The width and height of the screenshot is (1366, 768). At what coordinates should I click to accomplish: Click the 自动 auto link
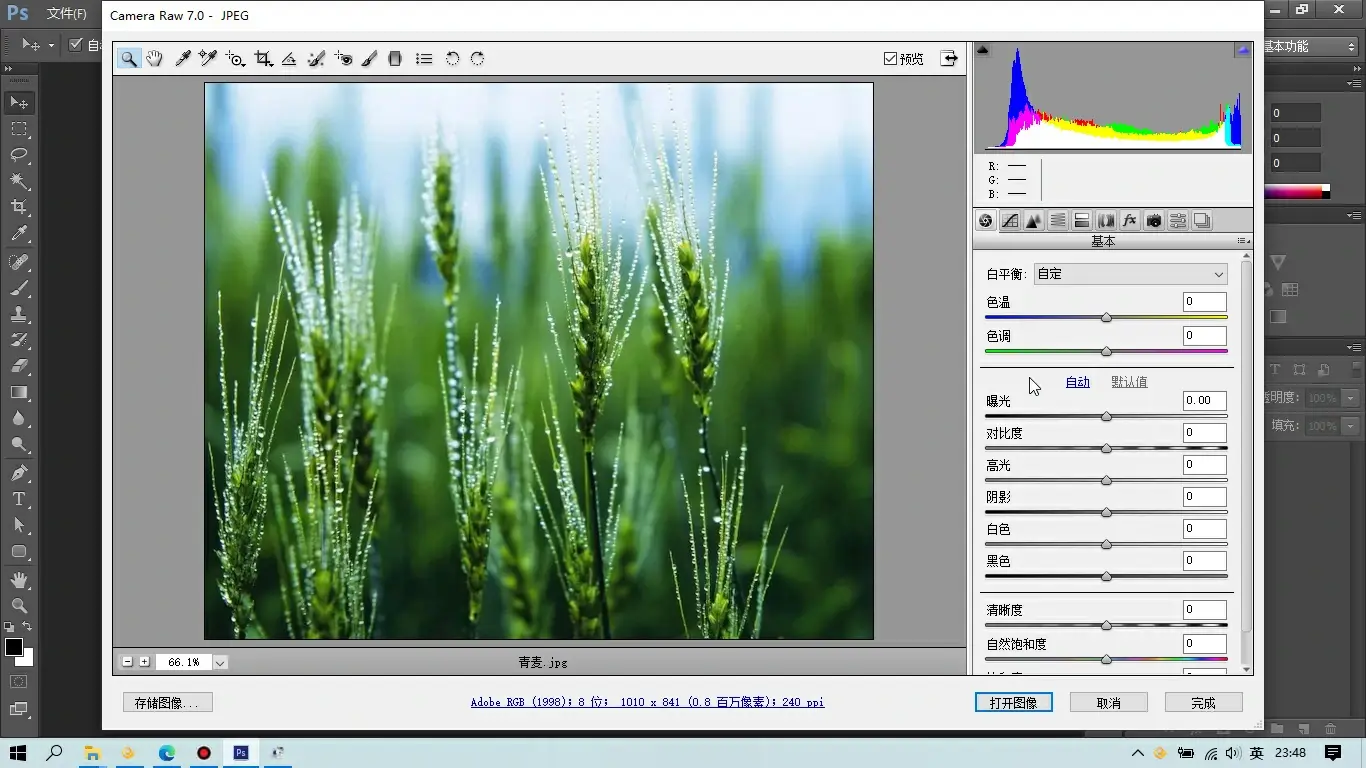[1077, 382]
